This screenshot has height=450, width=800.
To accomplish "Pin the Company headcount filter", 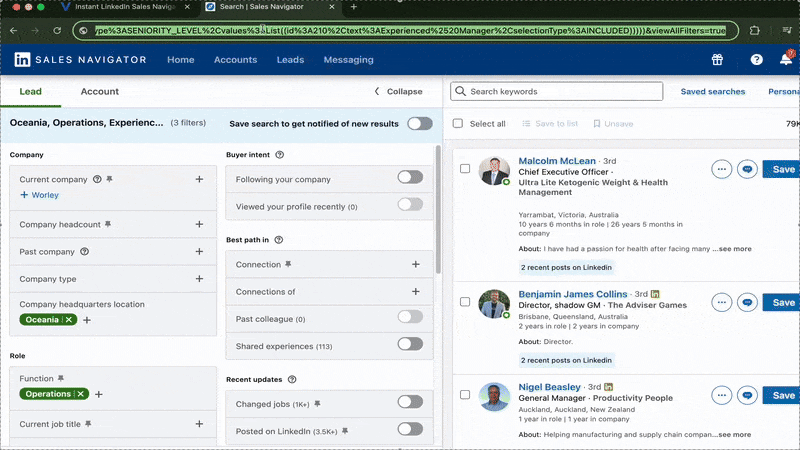I will tap(108, 224).
